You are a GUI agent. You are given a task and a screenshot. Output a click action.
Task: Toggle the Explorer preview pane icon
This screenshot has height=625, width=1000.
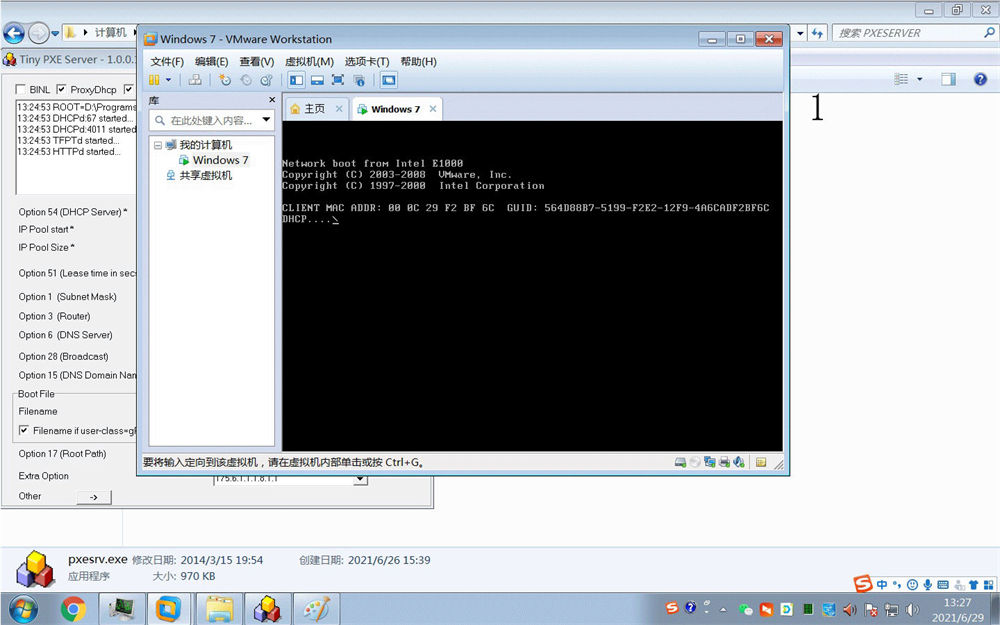pyautogui.click(x=949, y=79)
